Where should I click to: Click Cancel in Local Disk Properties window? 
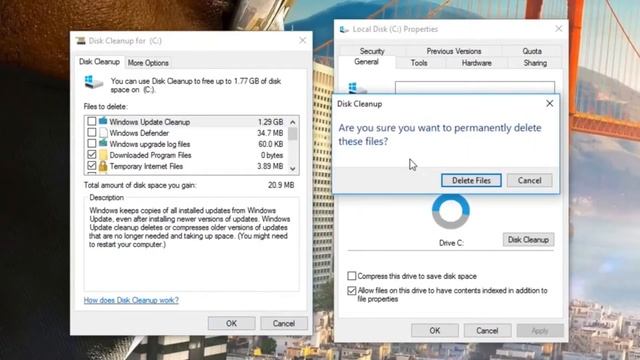tap(487, 331)
